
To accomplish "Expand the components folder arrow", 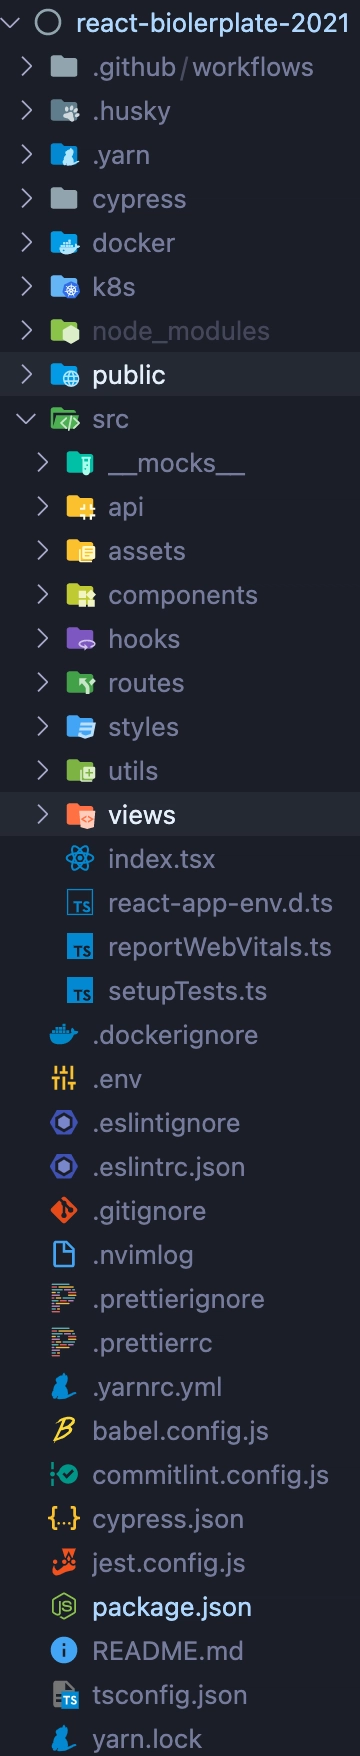I will [x=42, y=595].
